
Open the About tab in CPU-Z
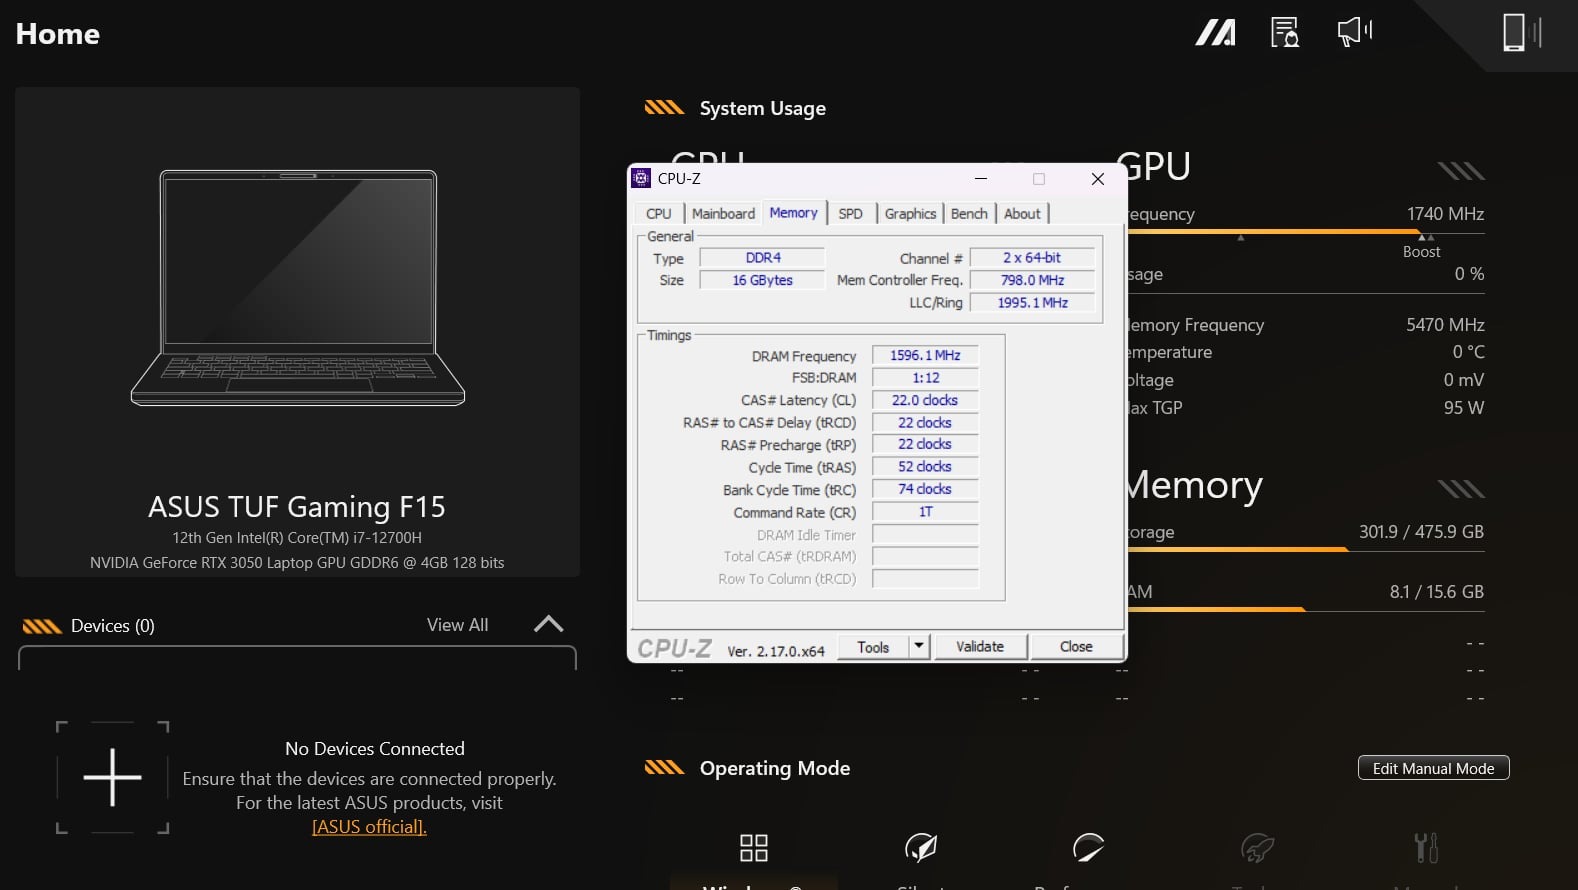[1022, 214]
